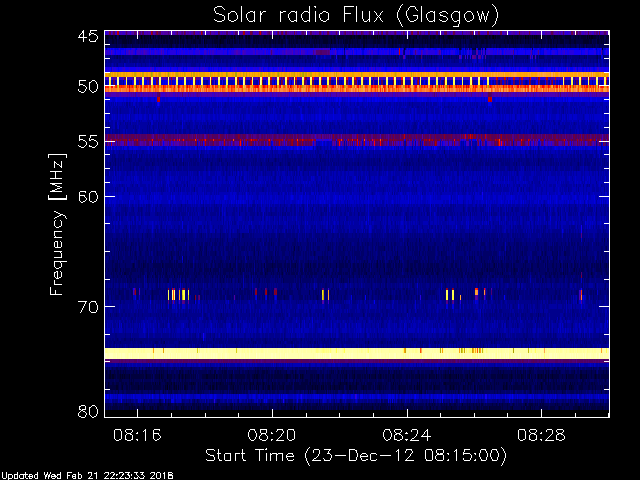Click the 50 frequency tick label
This screenshot has width=640, height=480.
pyautogui.click(x=88, y=87)
